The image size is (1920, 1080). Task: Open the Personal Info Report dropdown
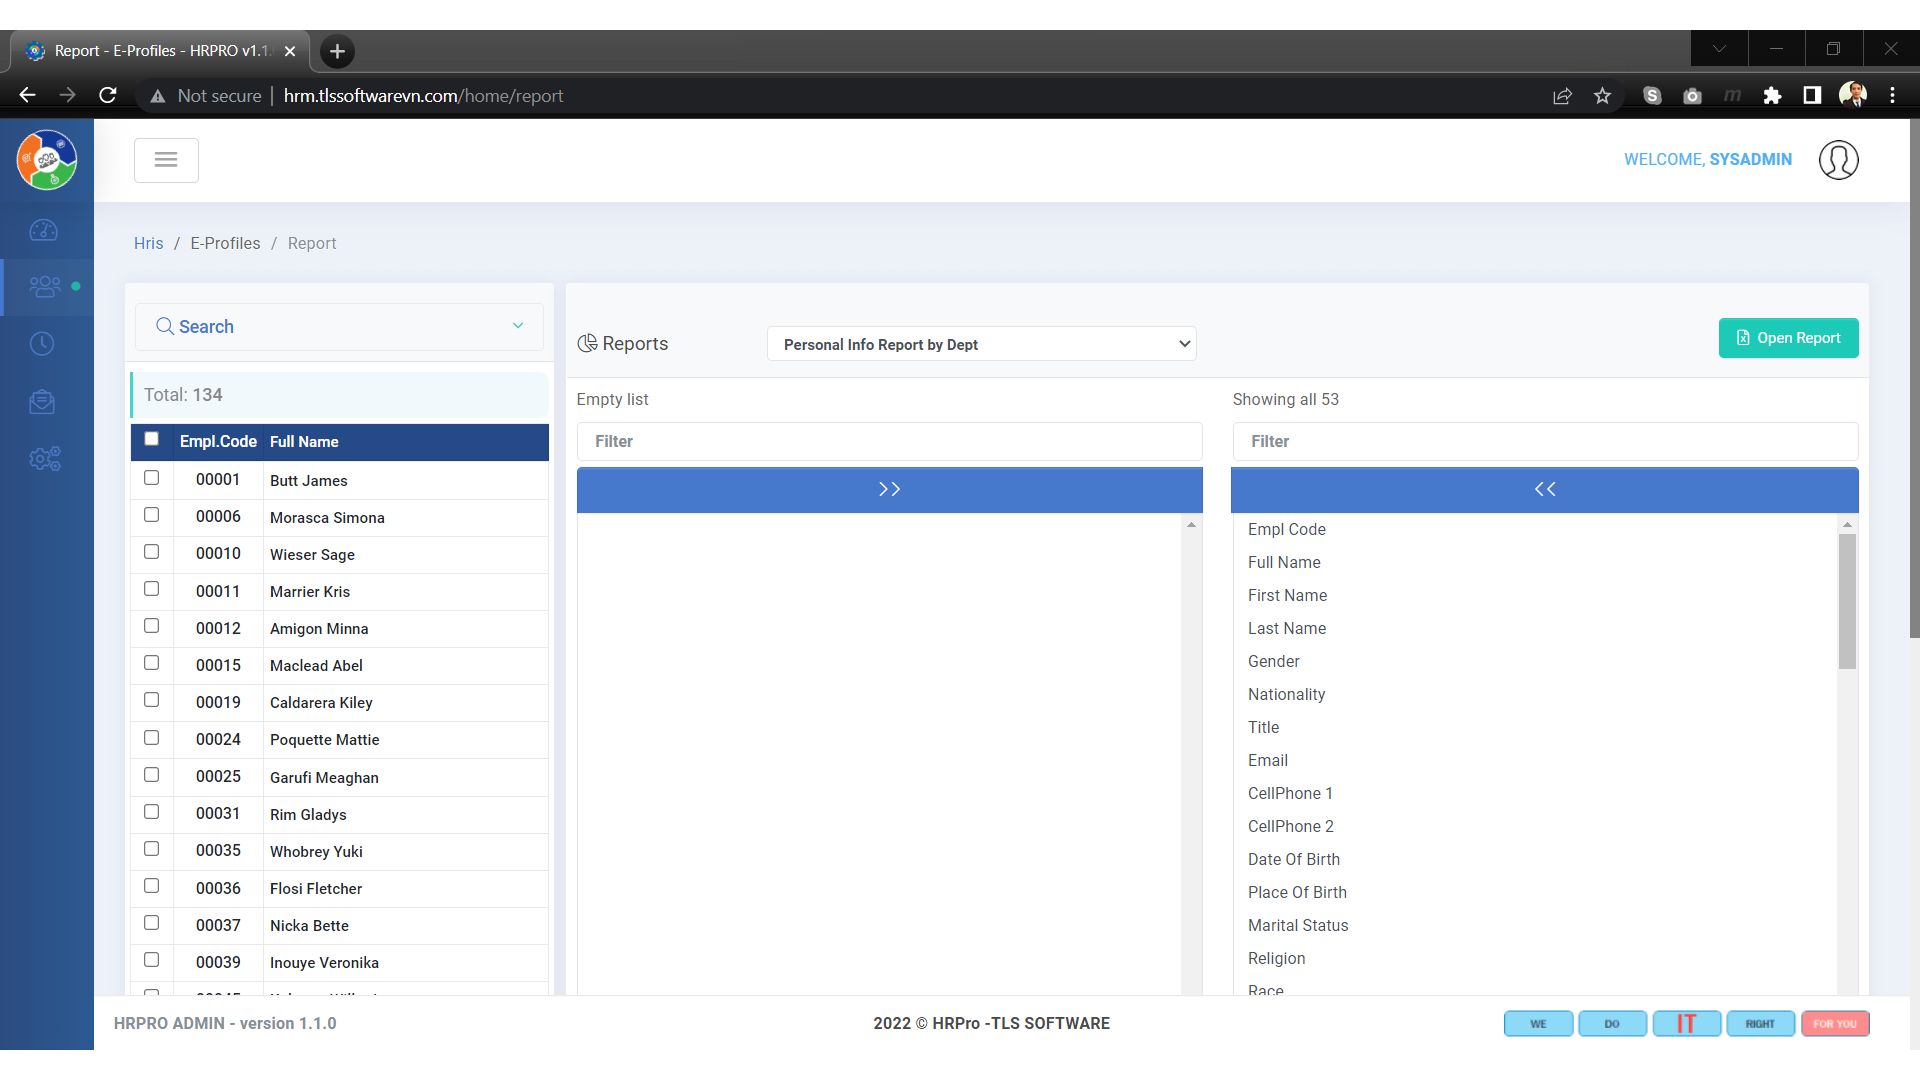(981, 344)
